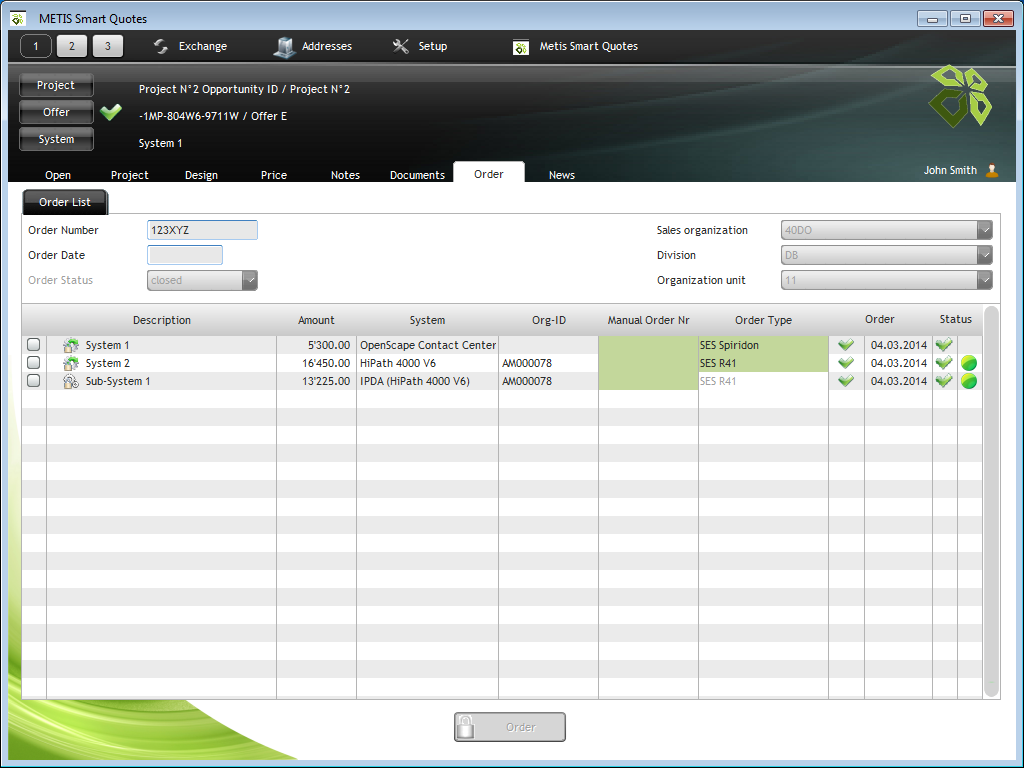
Task: Switch to the Price tab
Action: click(274, 175)
